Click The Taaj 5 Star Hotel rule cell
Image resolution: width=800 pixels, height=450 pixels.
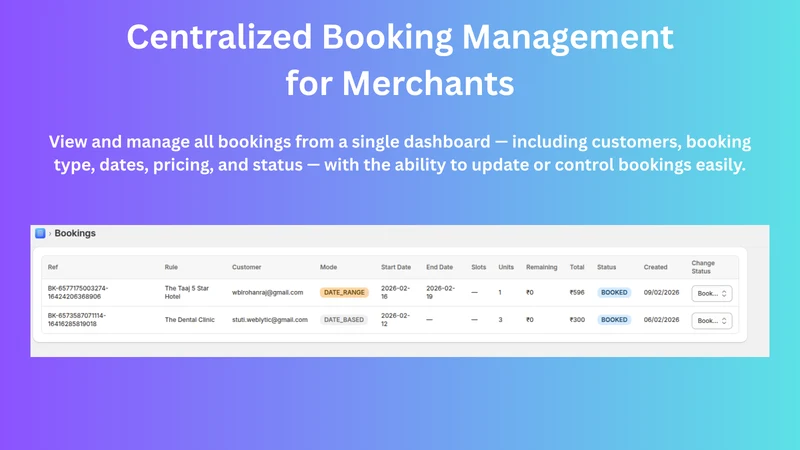tap(187, 292)
